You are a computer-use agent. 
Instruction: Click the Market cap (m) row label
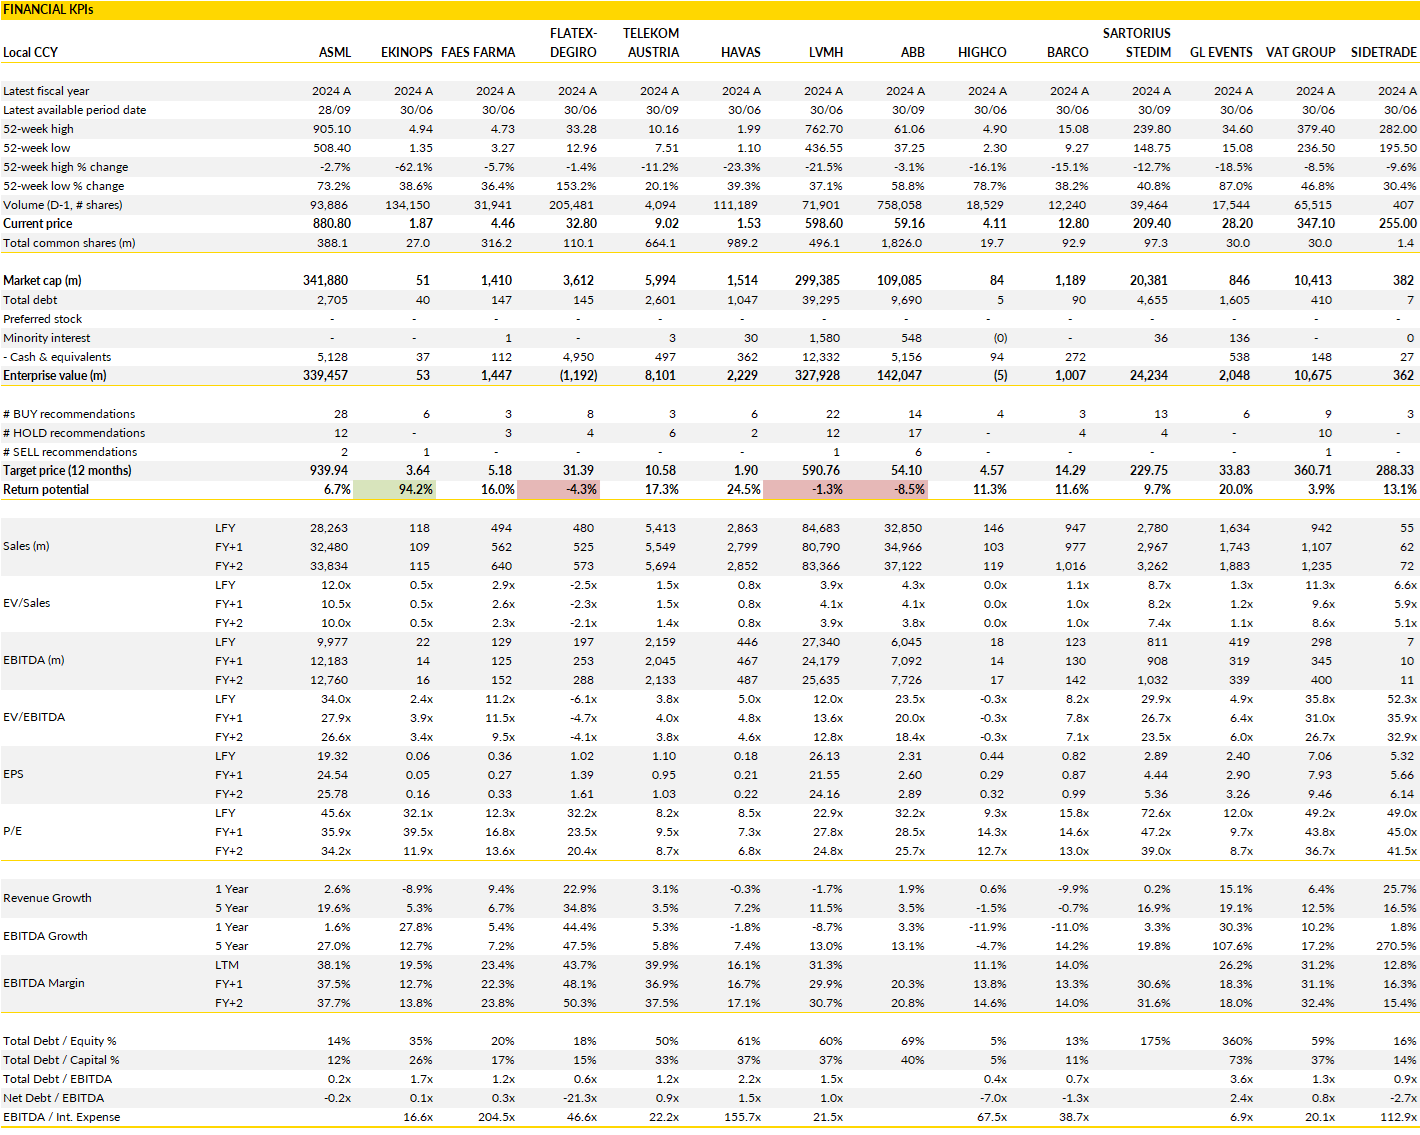(x=42, y=281)
